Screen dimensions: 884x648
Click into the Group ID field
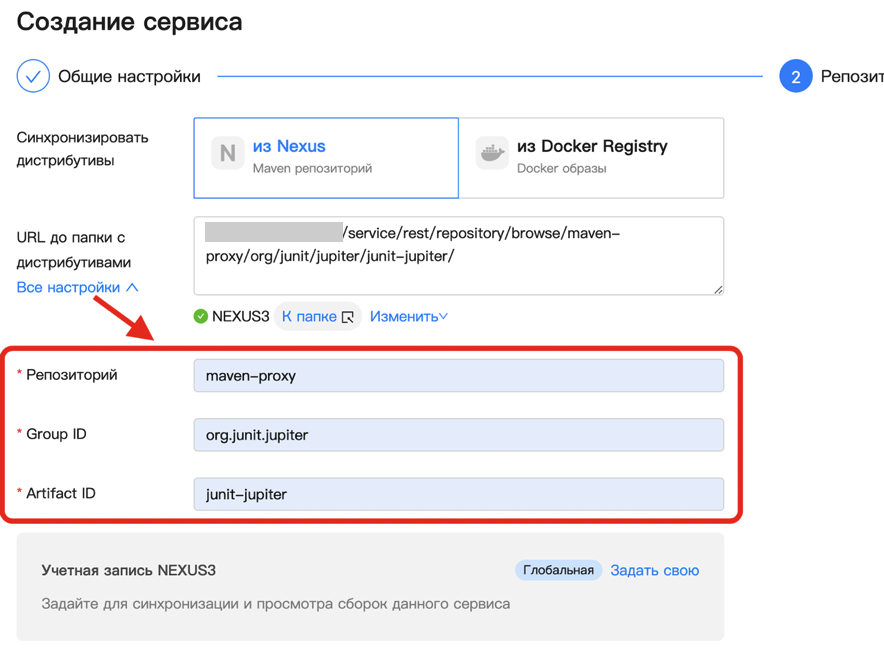(458, 435)
